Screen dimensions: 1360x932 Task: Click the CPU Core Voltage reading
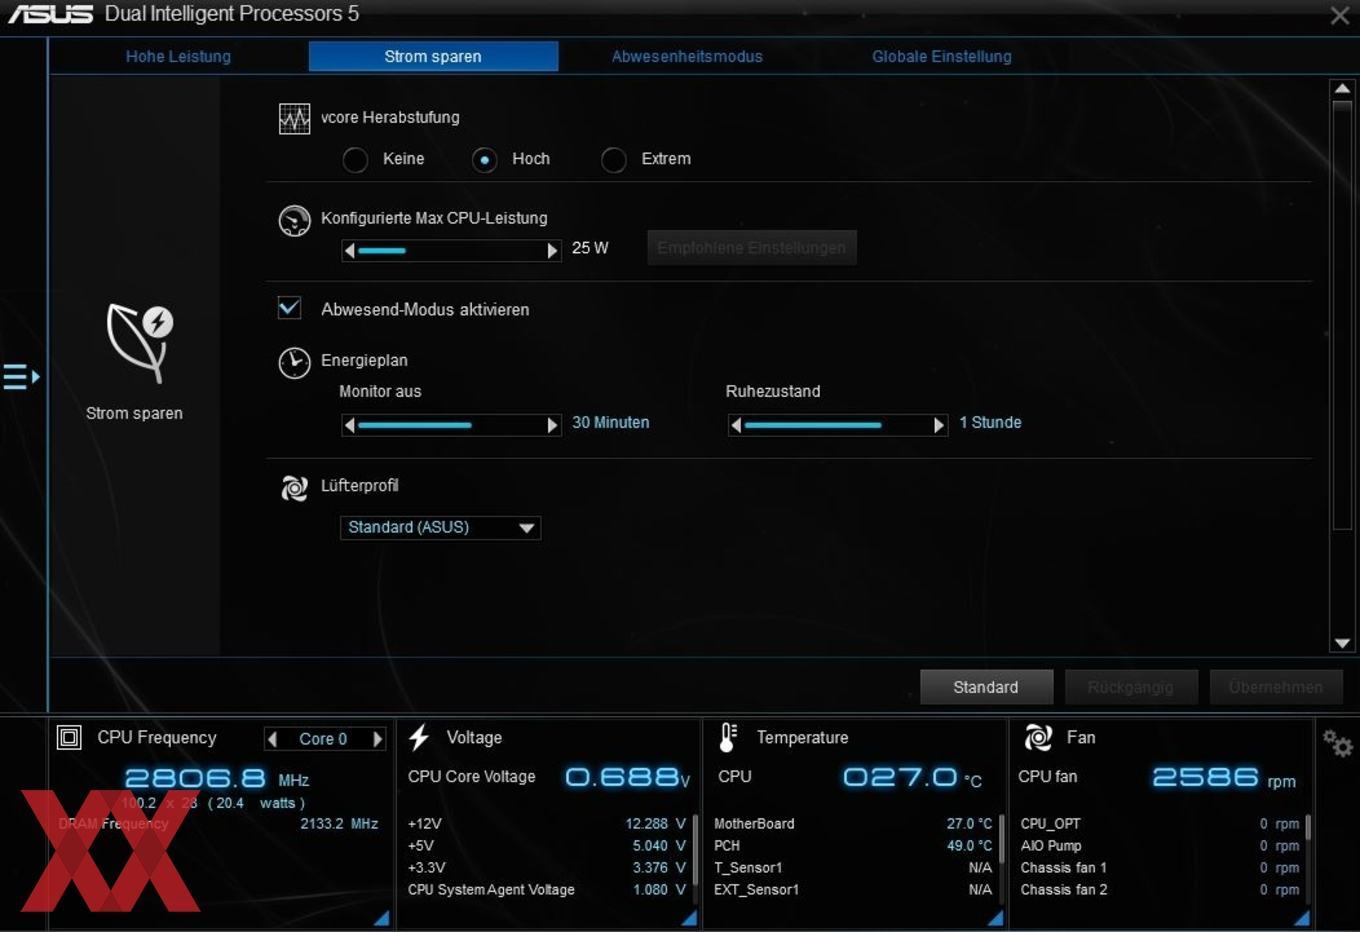[x=627, y=777]
